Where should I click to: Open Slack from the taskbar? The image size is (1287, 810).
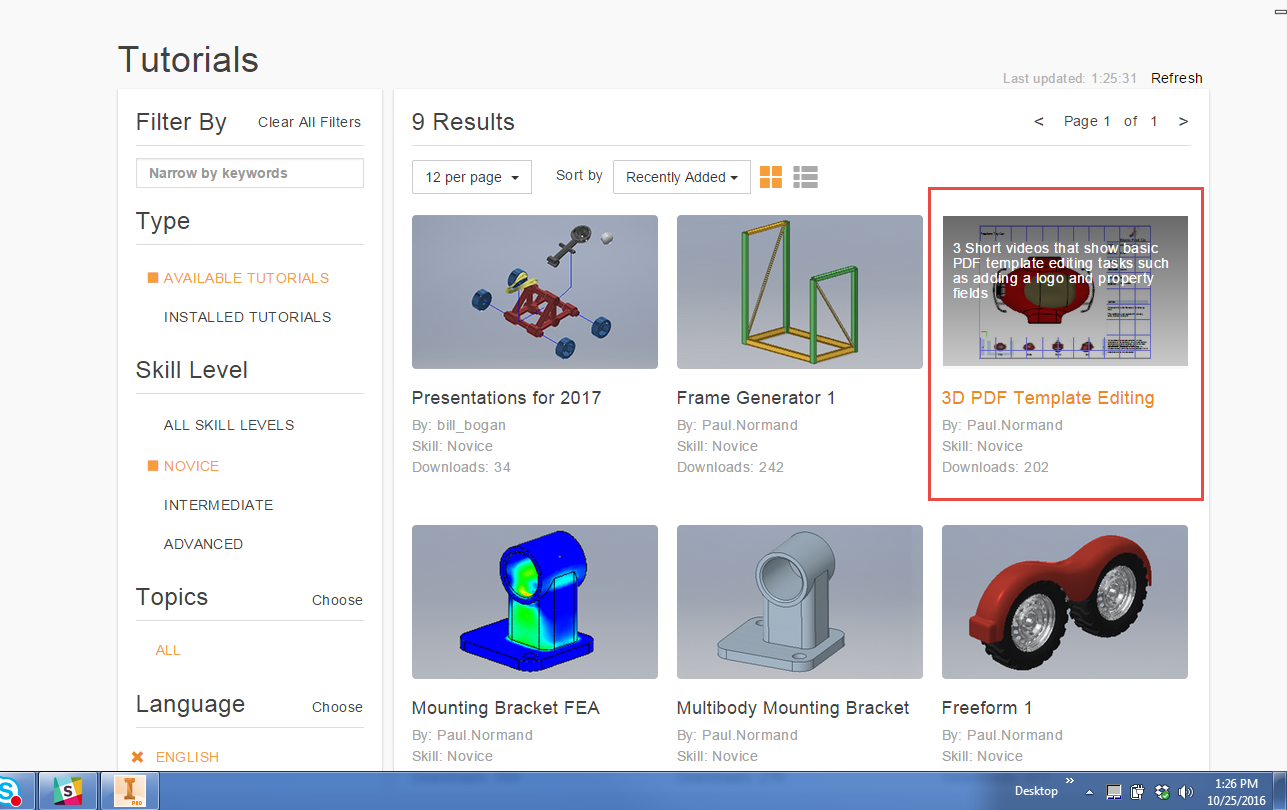[x=68, y=790]
